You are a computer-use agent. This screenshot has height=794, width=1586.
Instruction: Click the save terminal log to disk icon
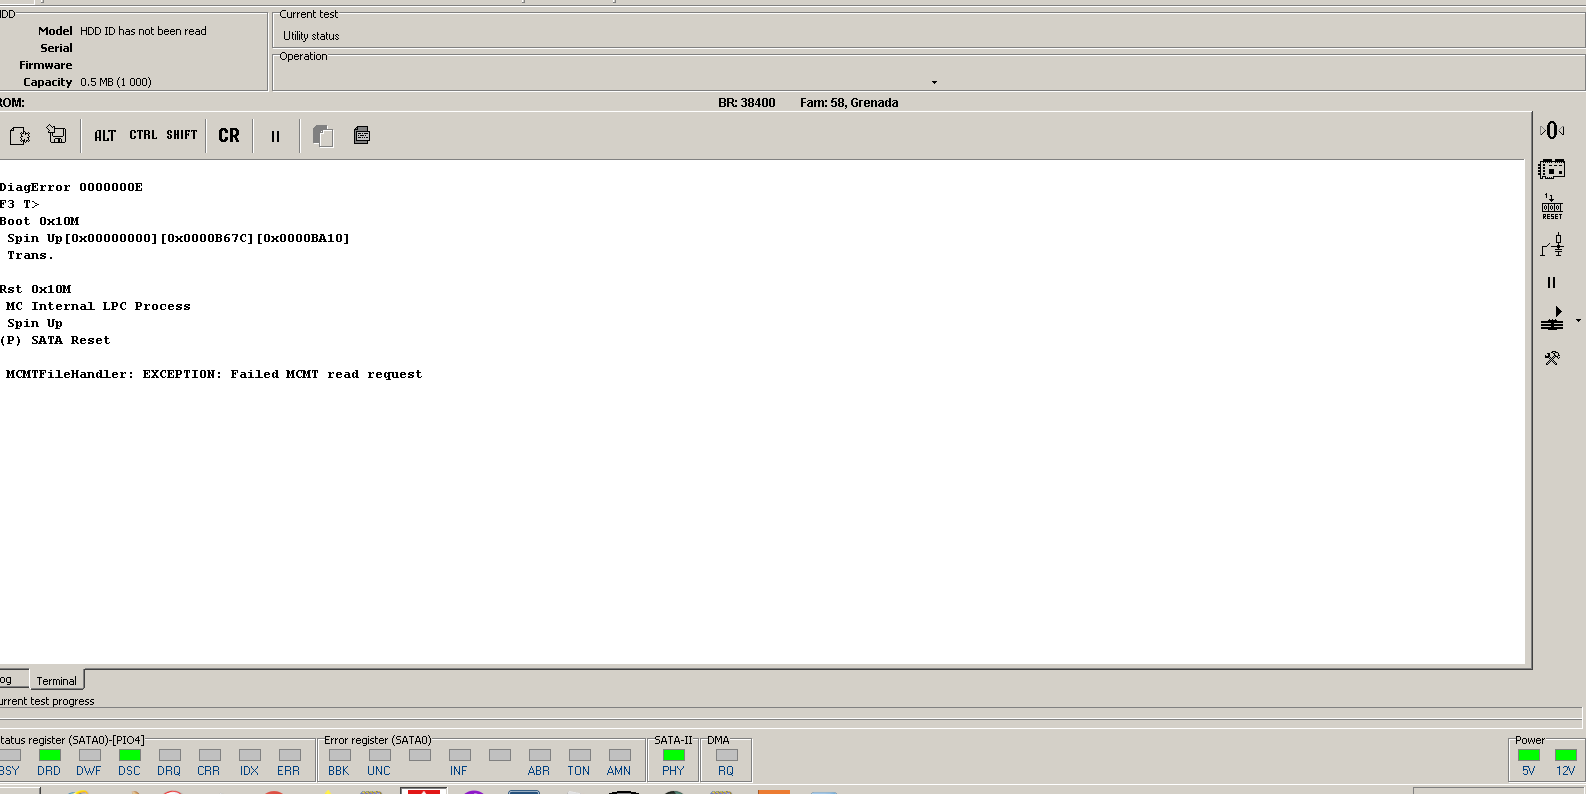pos(57,135)
